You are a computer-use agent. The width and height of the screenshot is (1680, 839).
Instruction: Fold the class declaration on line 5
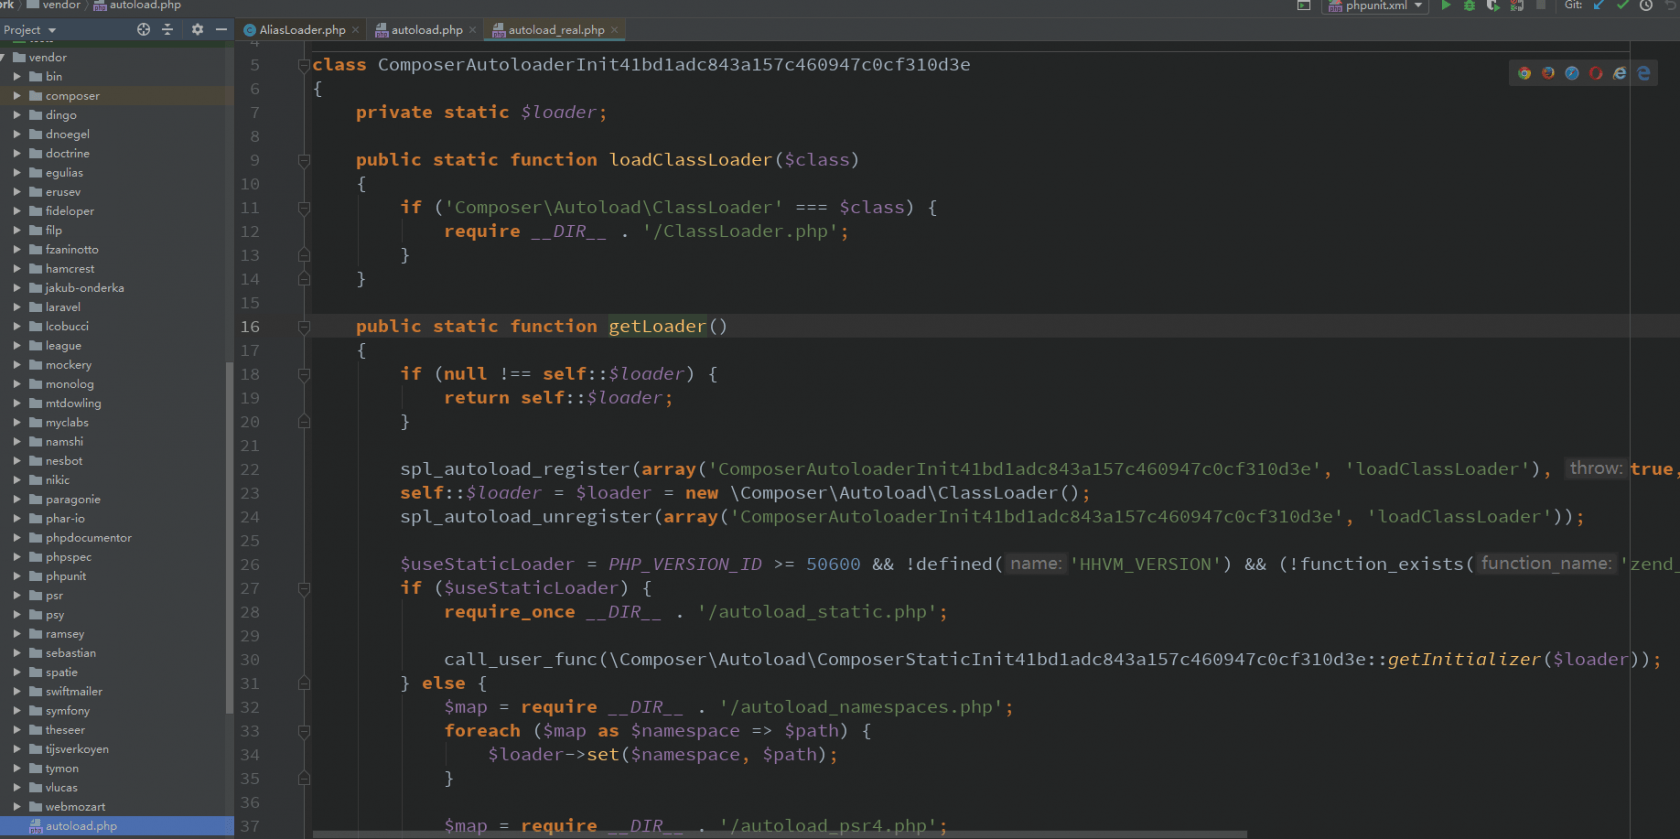[304, 65]
